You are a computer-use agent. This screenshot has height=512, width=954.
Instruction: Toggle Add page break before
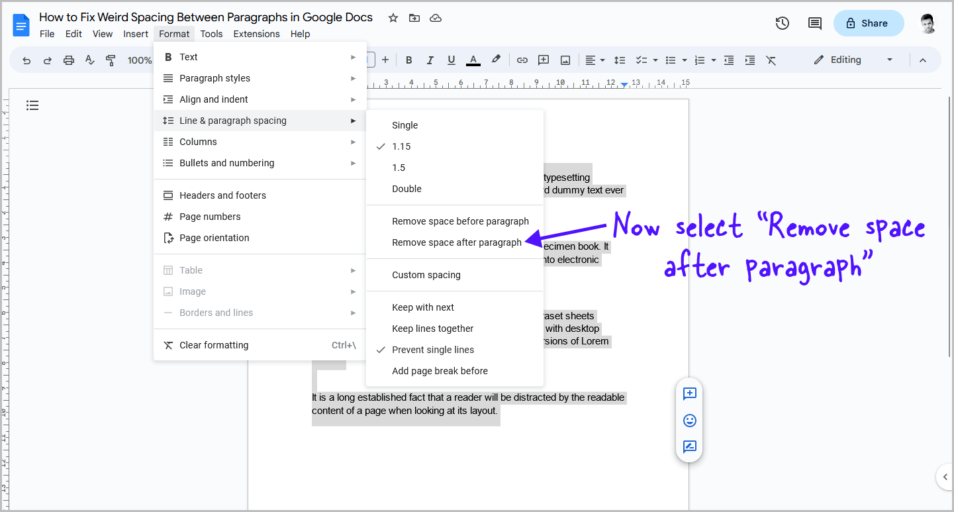[454, 371]
